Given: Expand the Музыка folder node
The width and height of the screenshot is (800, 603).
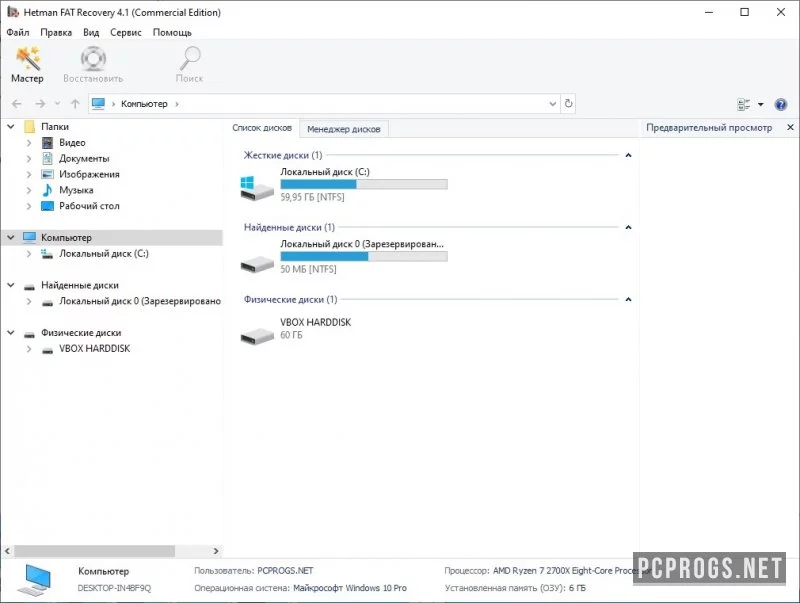Looking at the screenshot, I should (29, 190).
